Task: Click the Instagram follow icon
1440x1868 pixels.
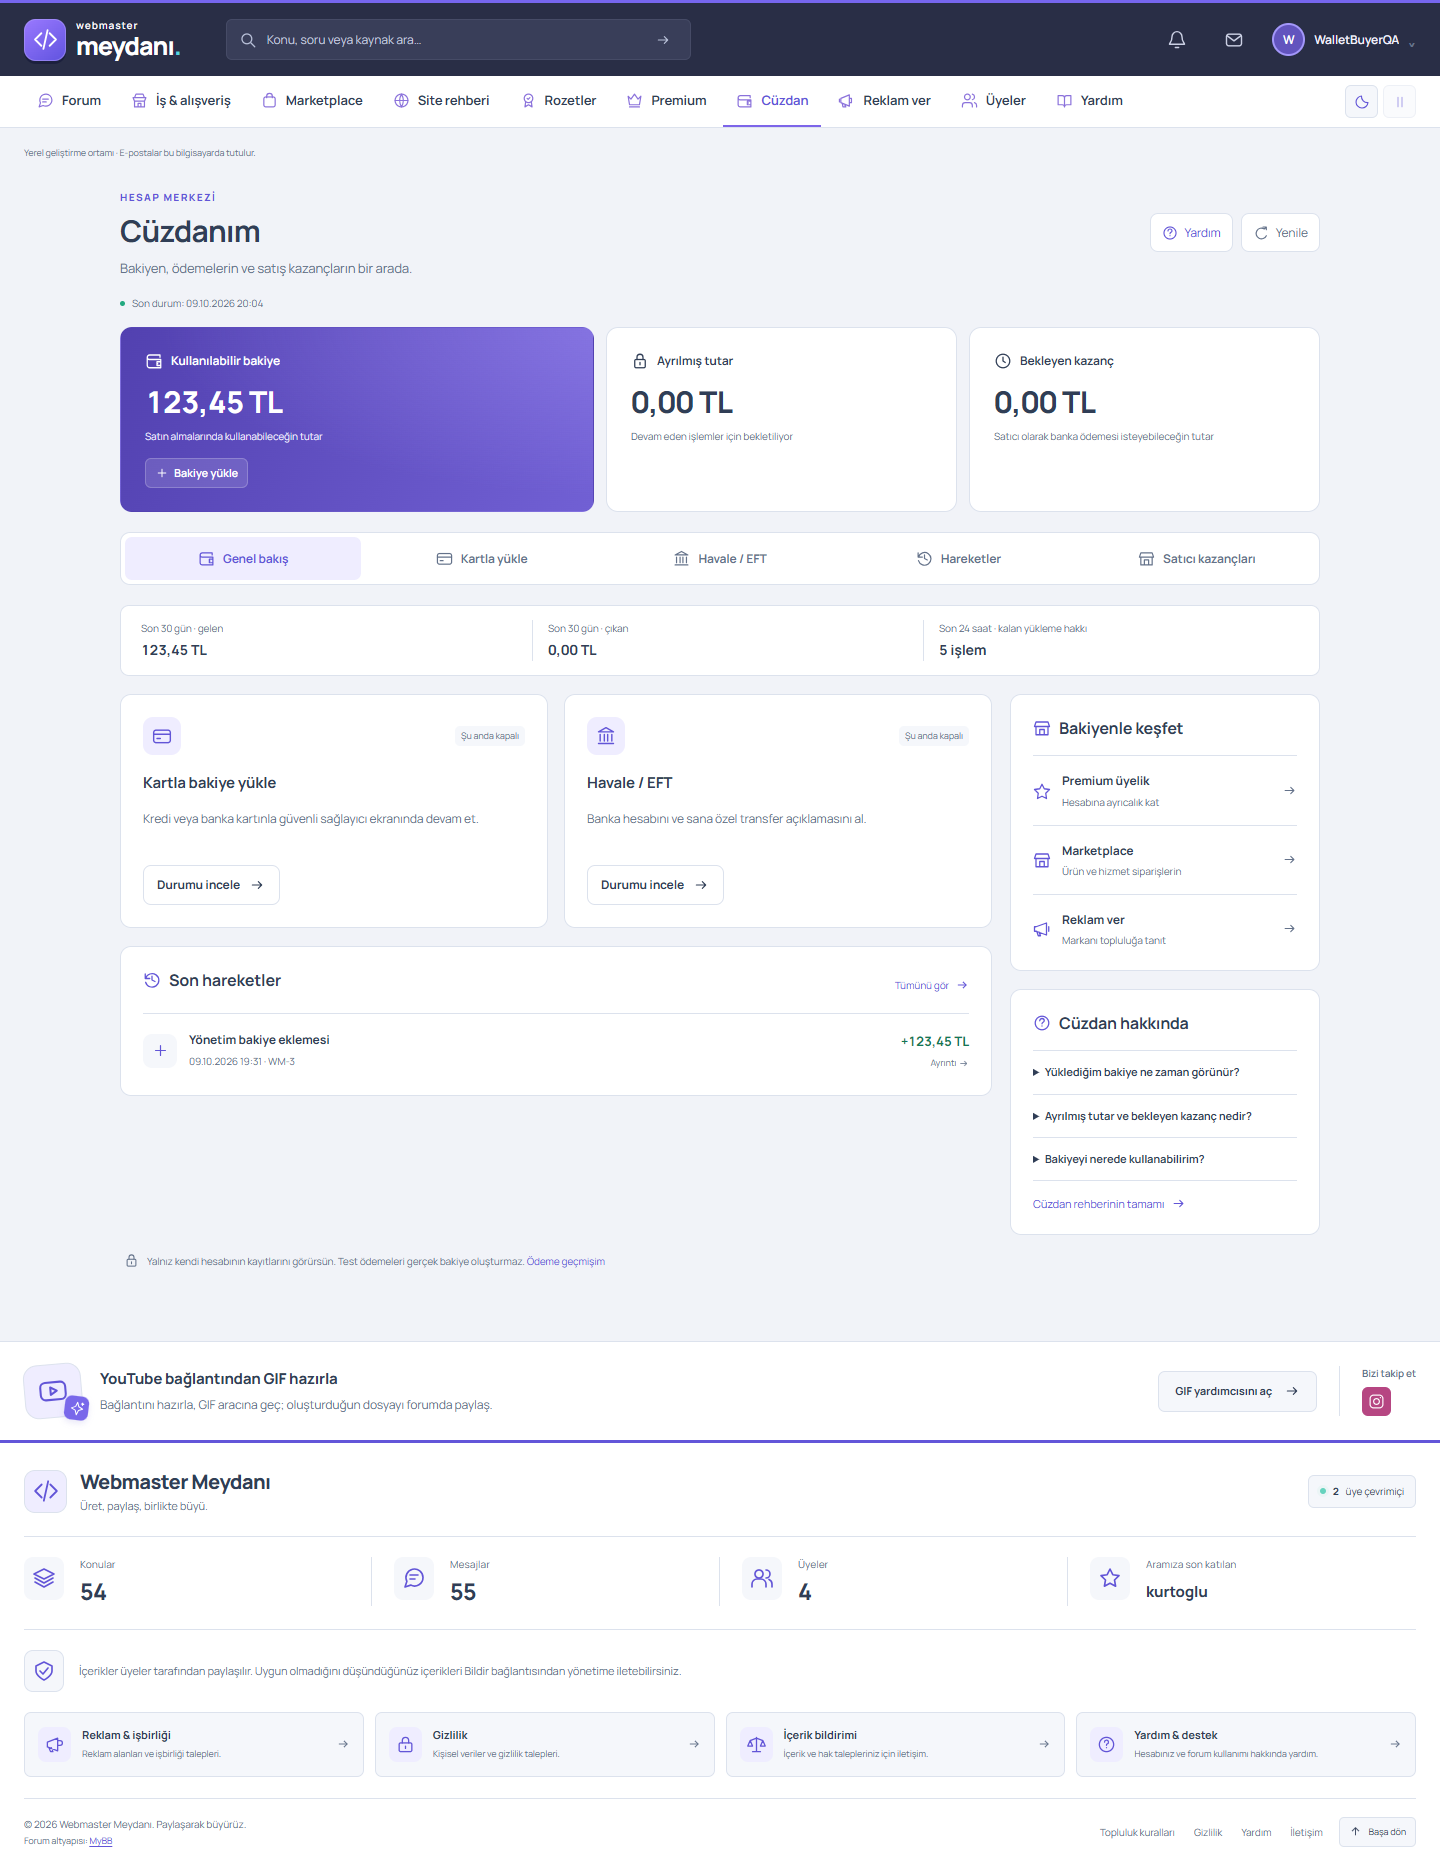Action: pyautogui.click(x=1376, y=1401)
